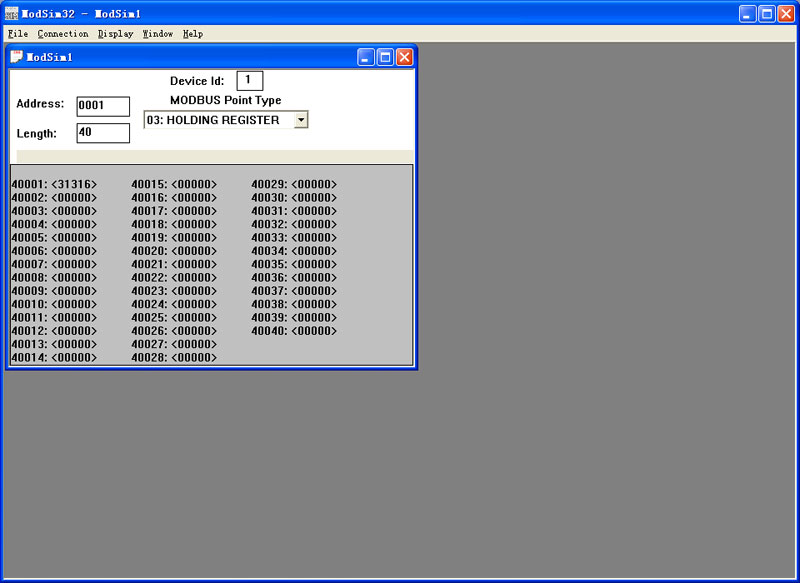The image size is (800, 583).
Task: Select register 40008 row
Action: click(x=54, y=277)
